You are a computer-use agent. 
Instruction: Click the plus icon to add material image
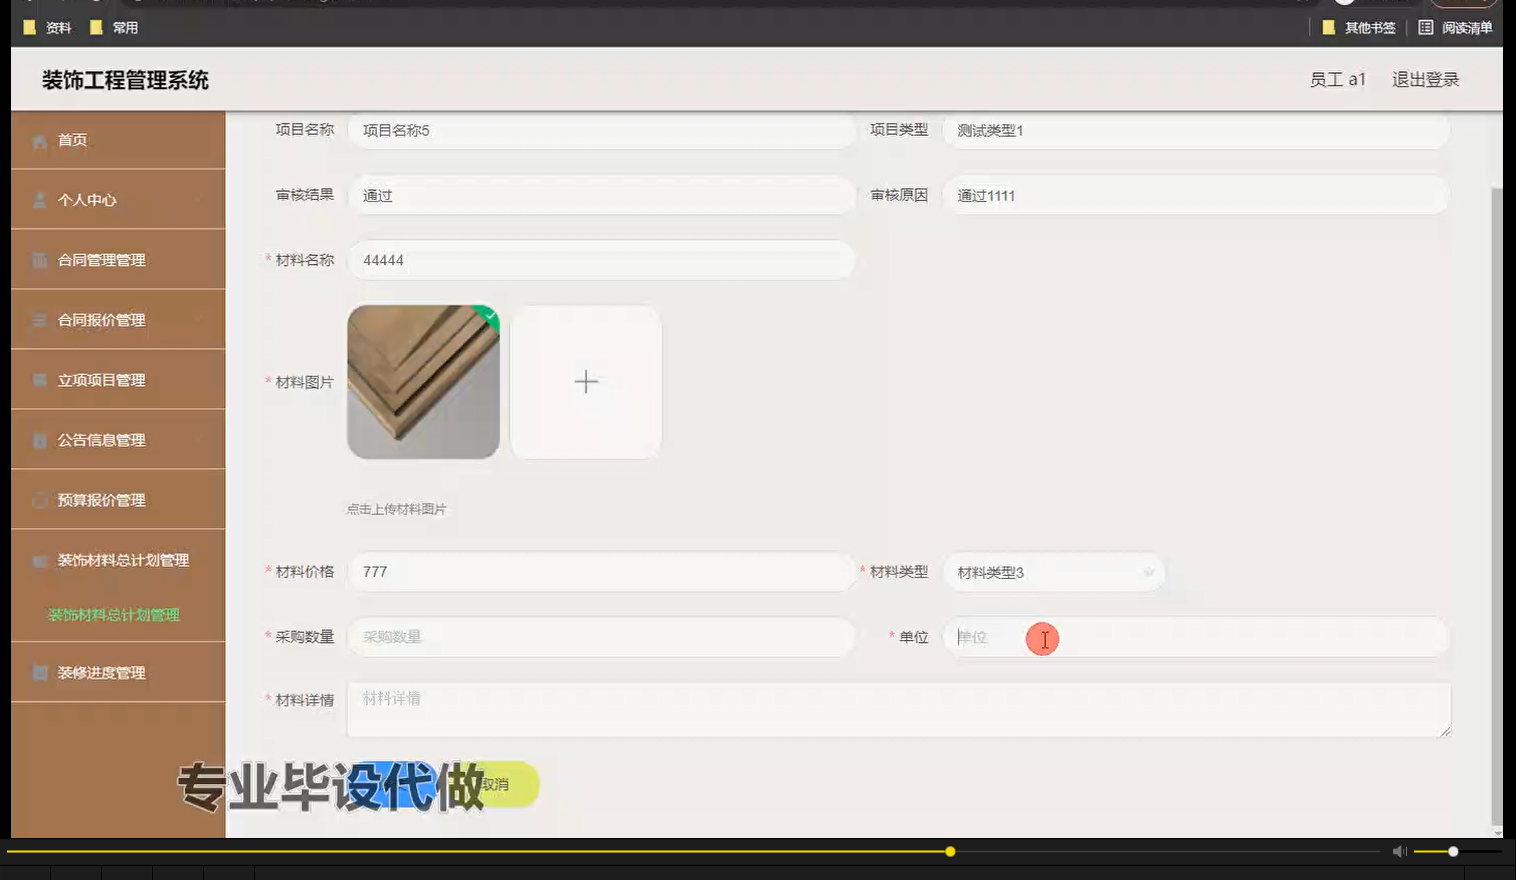click(x=585, y=382)
